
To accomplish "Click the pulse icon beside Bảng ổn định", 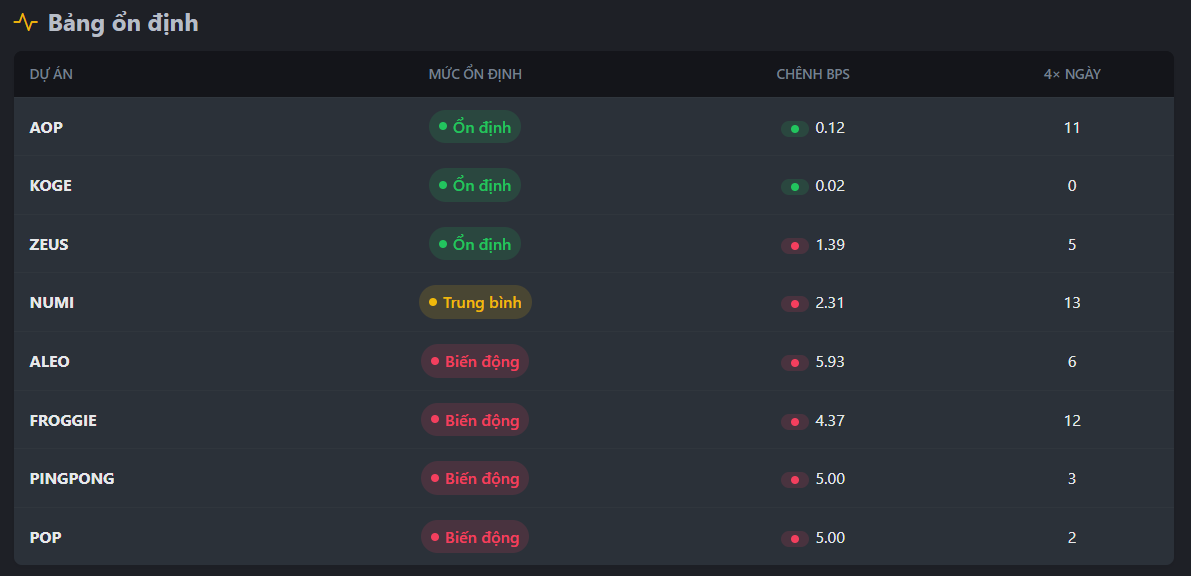I will click(26, 22).
